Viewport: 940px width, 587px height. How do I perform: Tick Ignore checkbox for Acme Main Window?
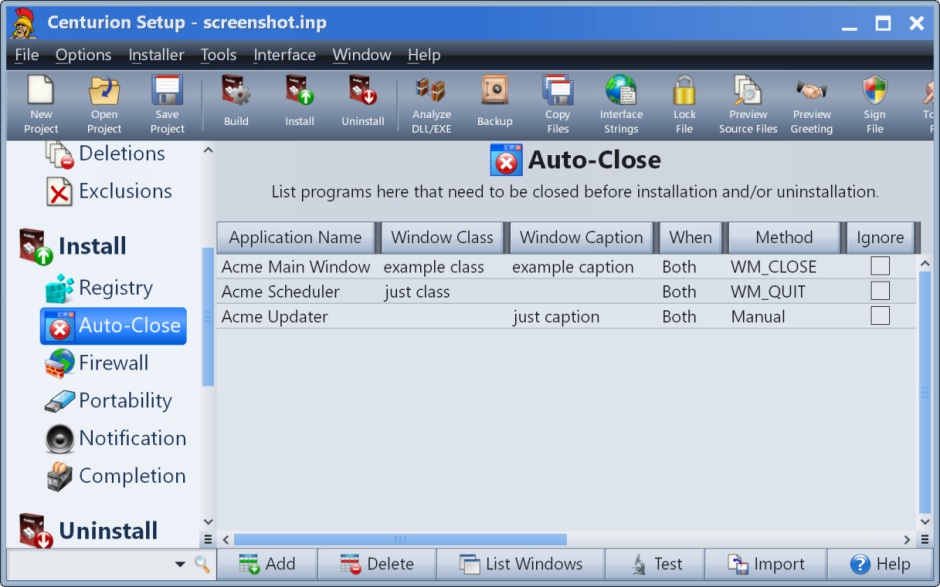tap(879, 266)
